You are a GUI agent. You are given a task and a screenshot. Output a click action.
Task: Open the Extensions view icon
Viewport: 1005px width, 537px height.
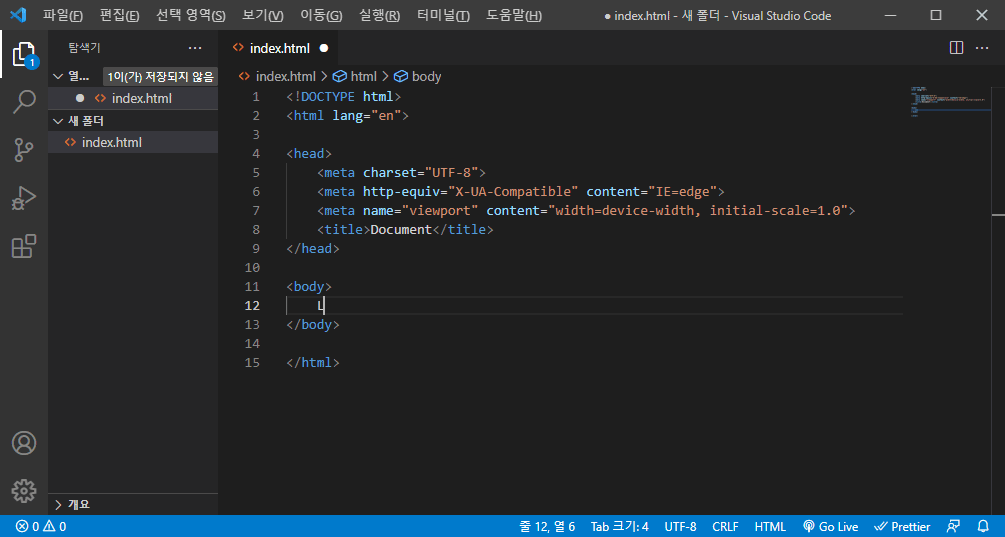(x=24, y=246)
